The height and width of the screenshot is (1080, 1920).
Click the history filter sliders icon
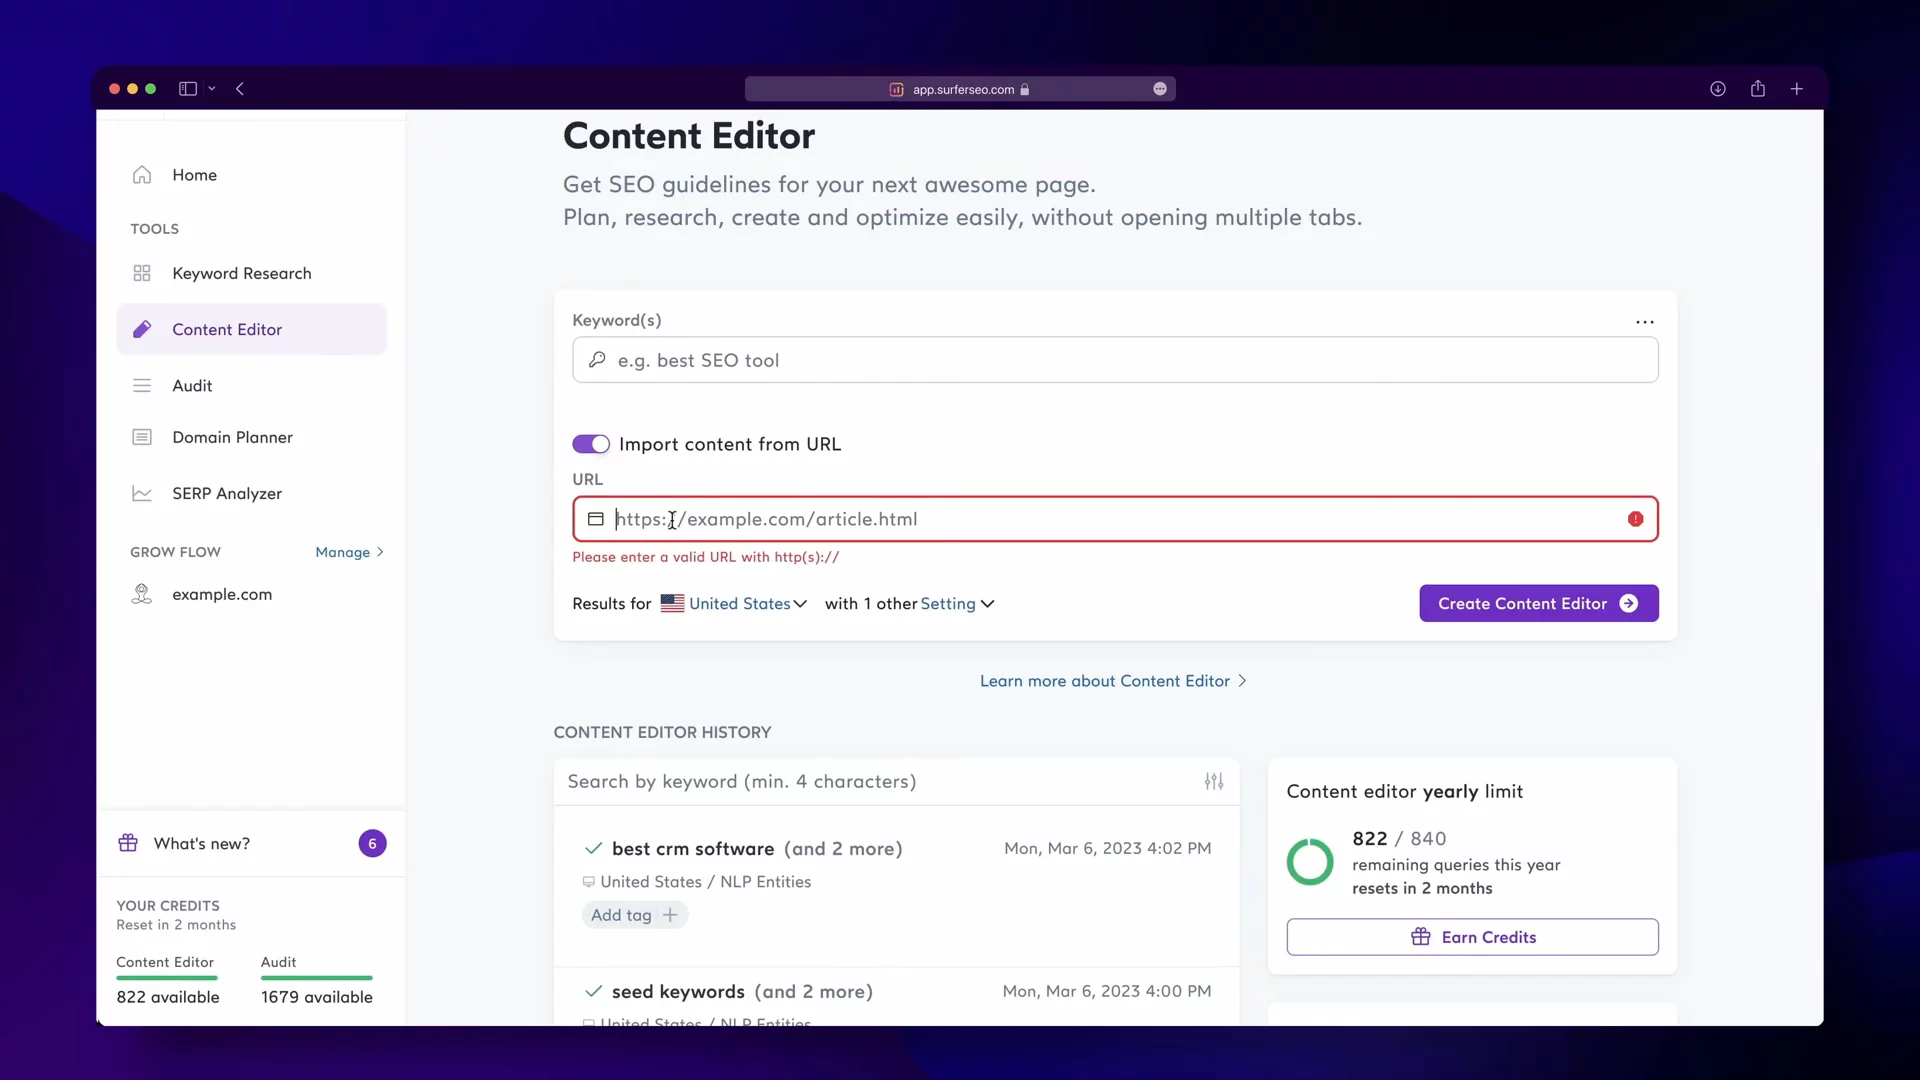point(1213,782)
